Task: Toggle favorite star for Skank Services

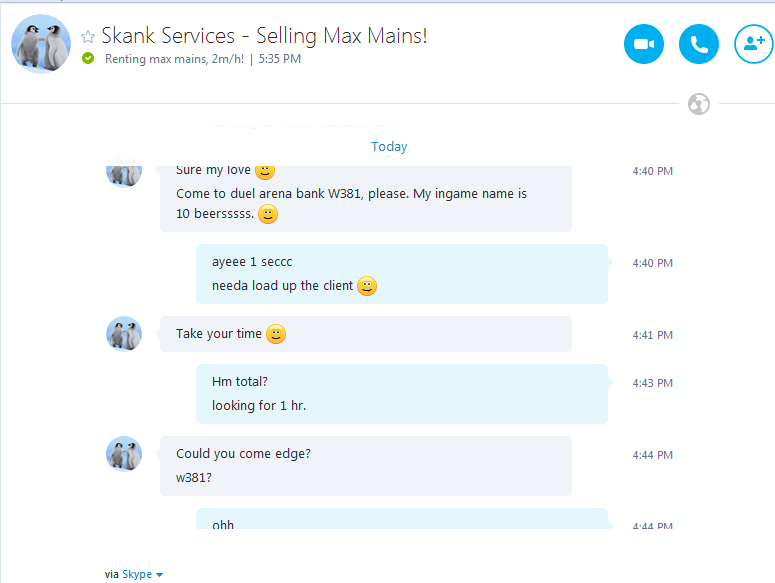Action: [88, 37]
